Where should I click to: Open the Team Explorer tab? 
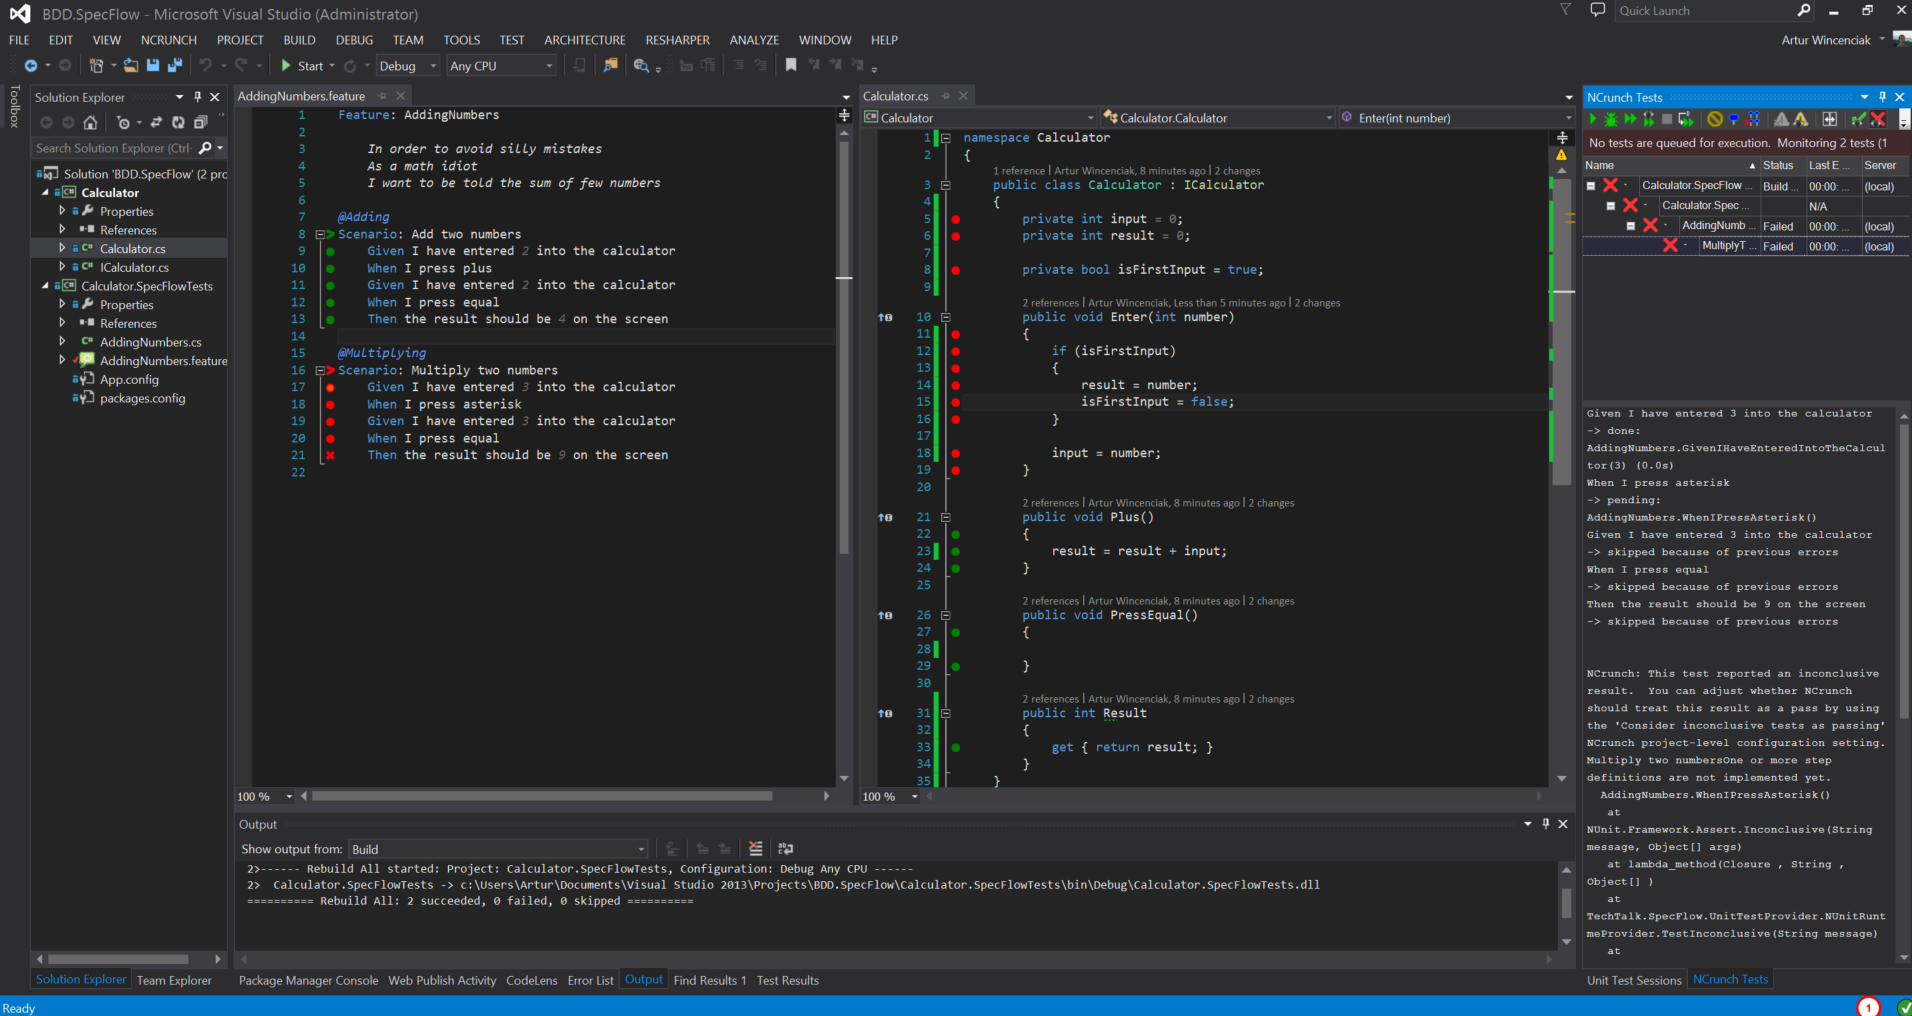coord(174,980)
